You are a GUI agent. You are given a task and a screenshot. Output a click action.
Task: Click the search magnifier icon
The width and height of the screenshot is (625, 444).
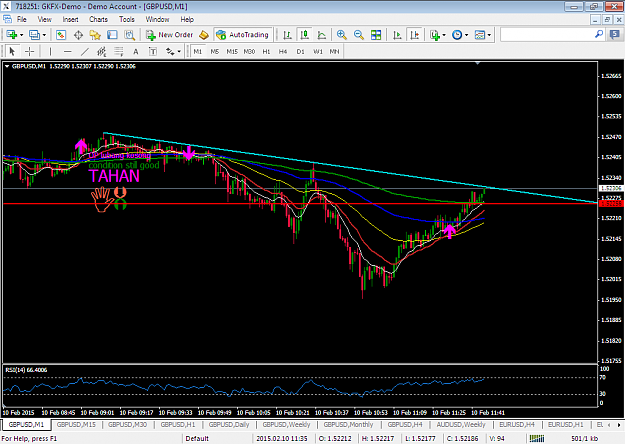tap(599, 34)
